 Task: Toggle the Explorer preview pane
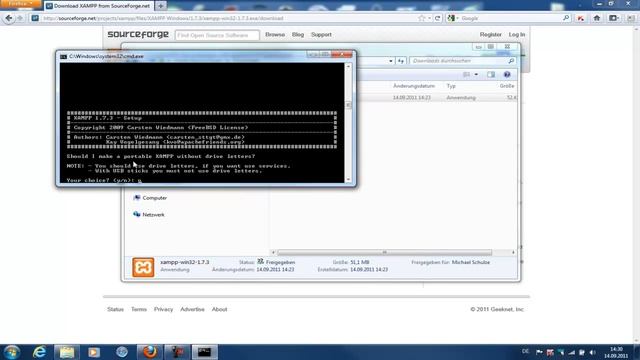pos(491,75)
